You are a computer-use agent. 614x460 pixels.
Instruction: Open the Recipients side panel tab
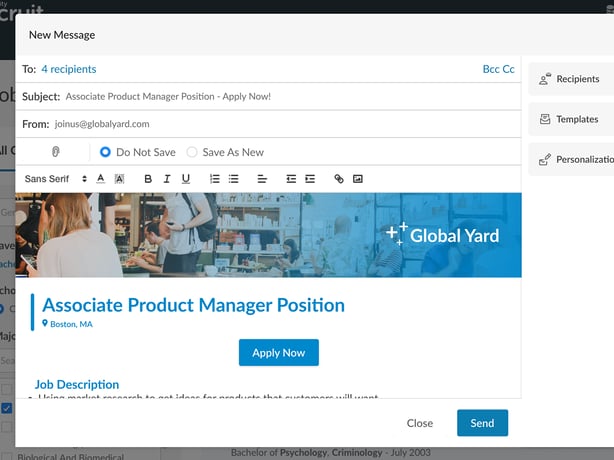coord(571,79)
